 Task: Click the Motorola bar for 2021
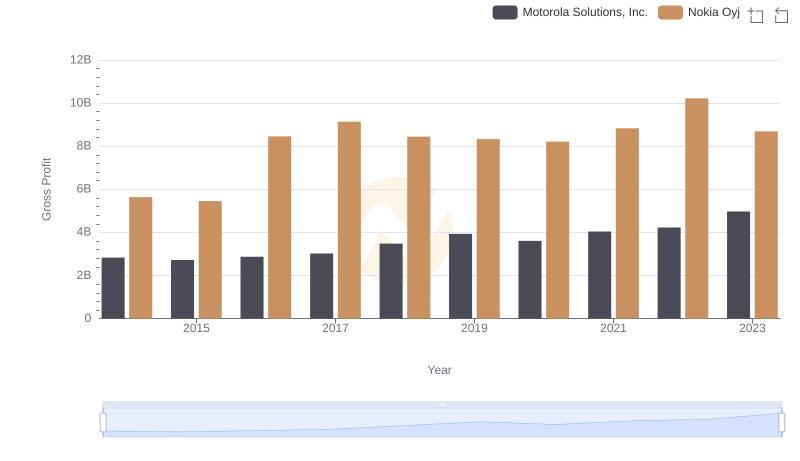599,275
